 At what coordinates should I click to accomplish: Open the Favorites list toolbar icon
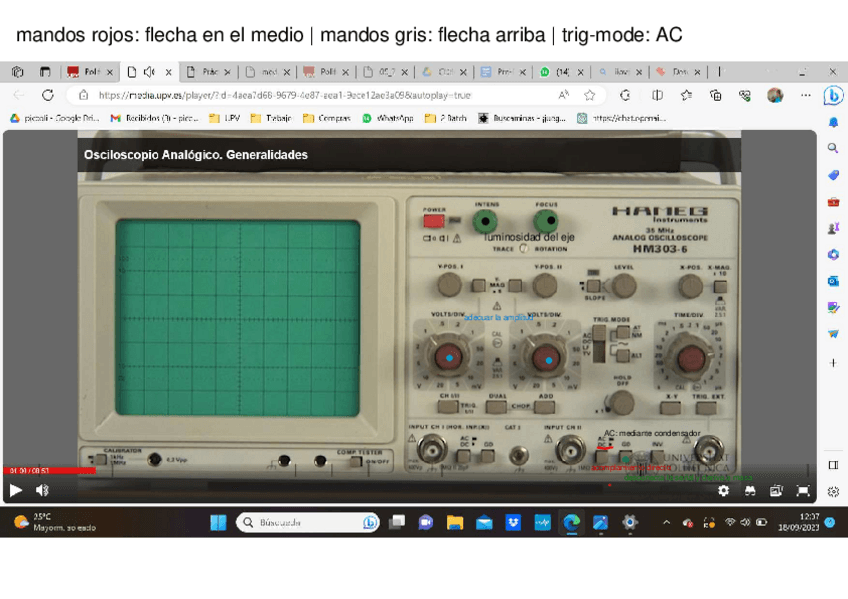click(x=686, y=95)
